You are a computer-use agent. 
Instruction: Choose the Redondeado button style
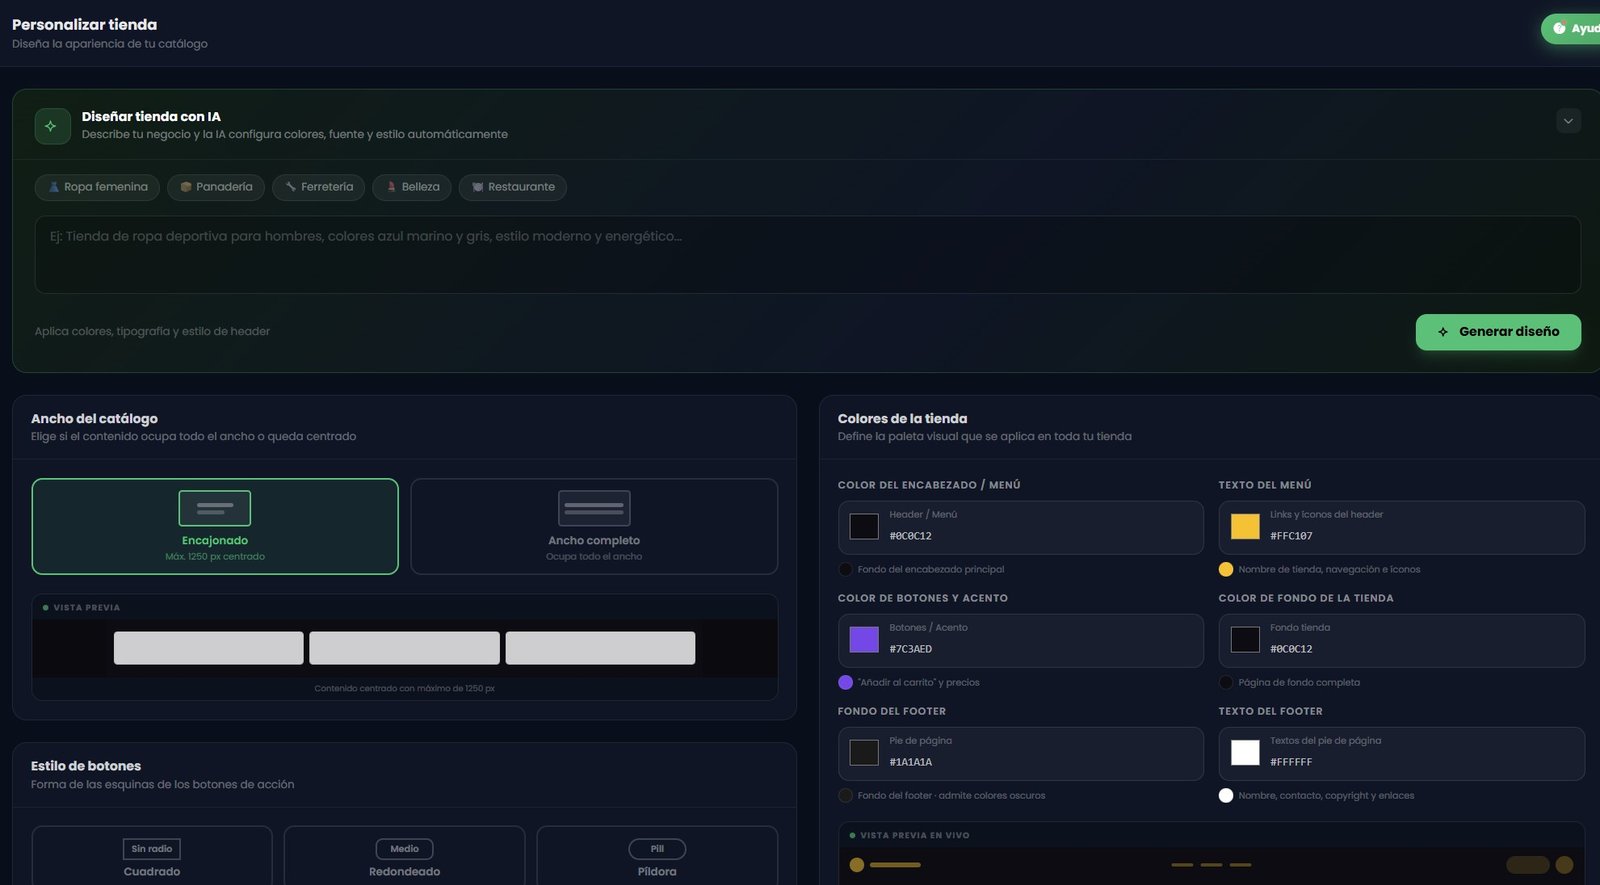(x=405, y=856)
